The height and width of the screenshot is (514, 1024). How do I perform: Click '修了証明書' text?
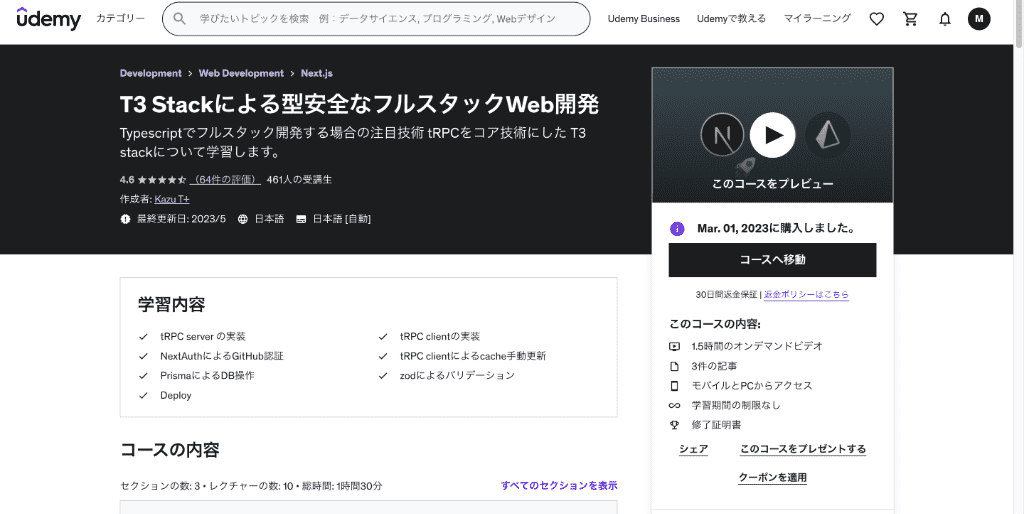point(716,425)
